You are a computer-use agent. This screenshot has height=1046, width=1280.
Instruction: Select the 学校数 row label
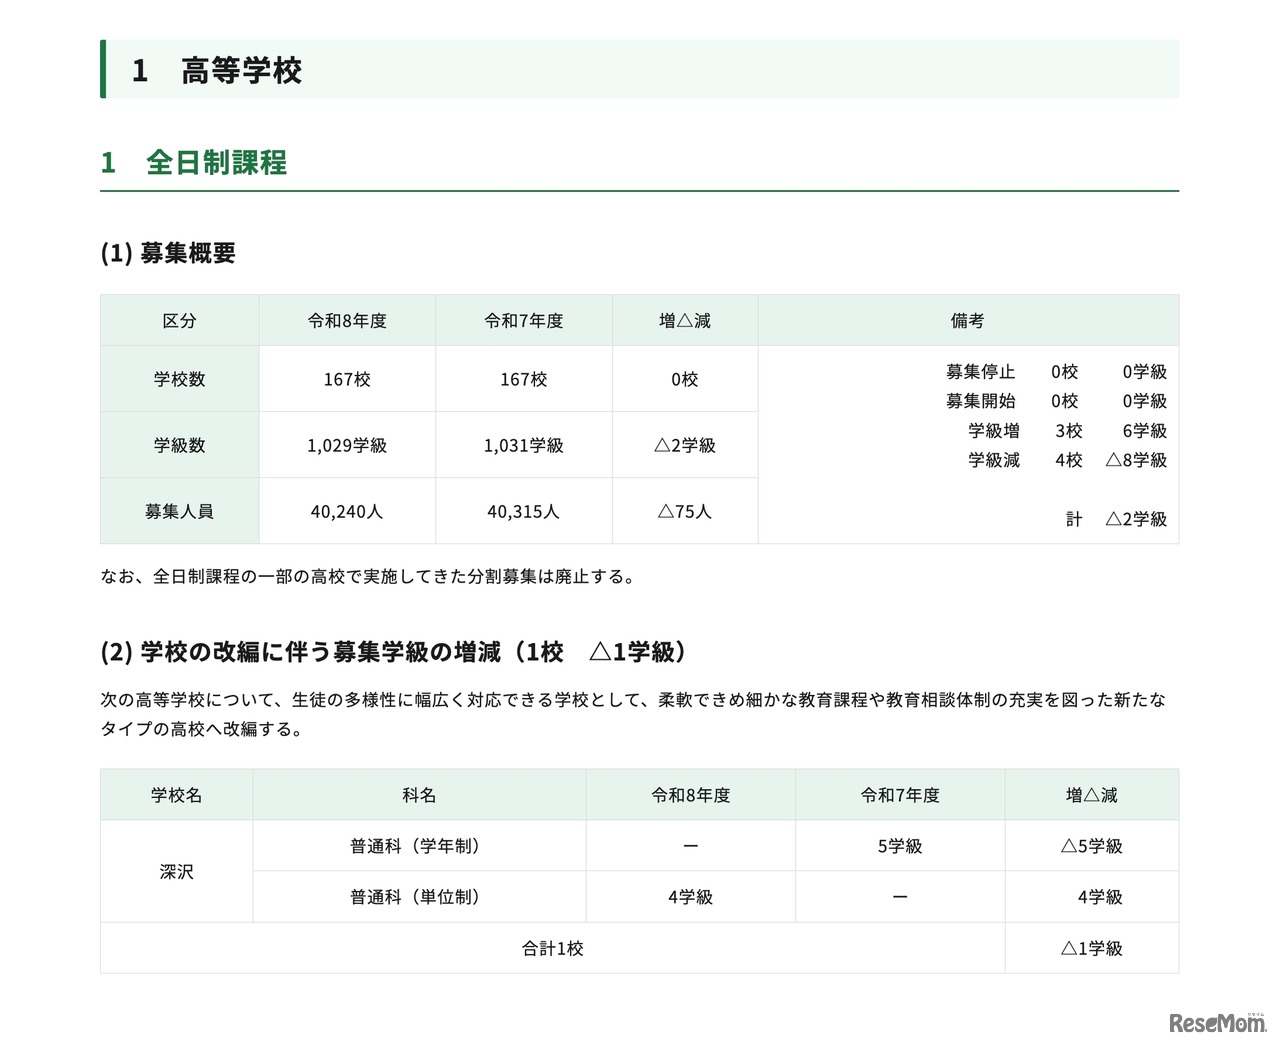(179, 378)
